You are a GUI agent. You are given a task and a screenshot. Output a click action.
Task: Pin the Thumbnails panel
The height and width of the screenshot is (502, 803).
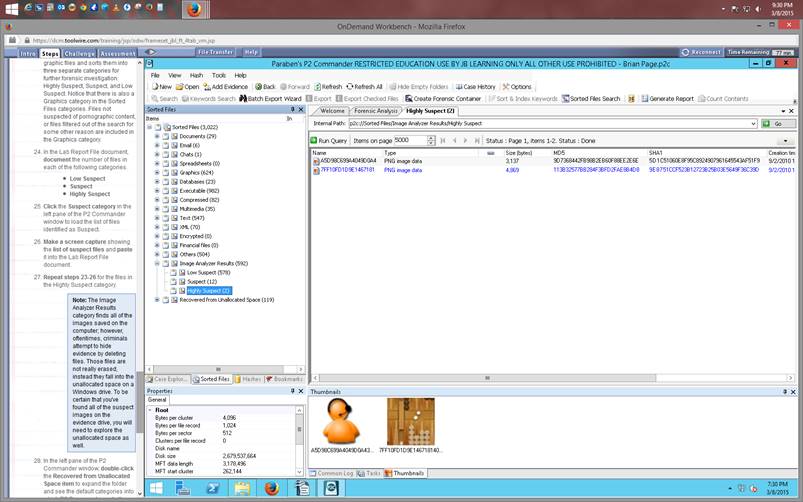coord(785,392)
